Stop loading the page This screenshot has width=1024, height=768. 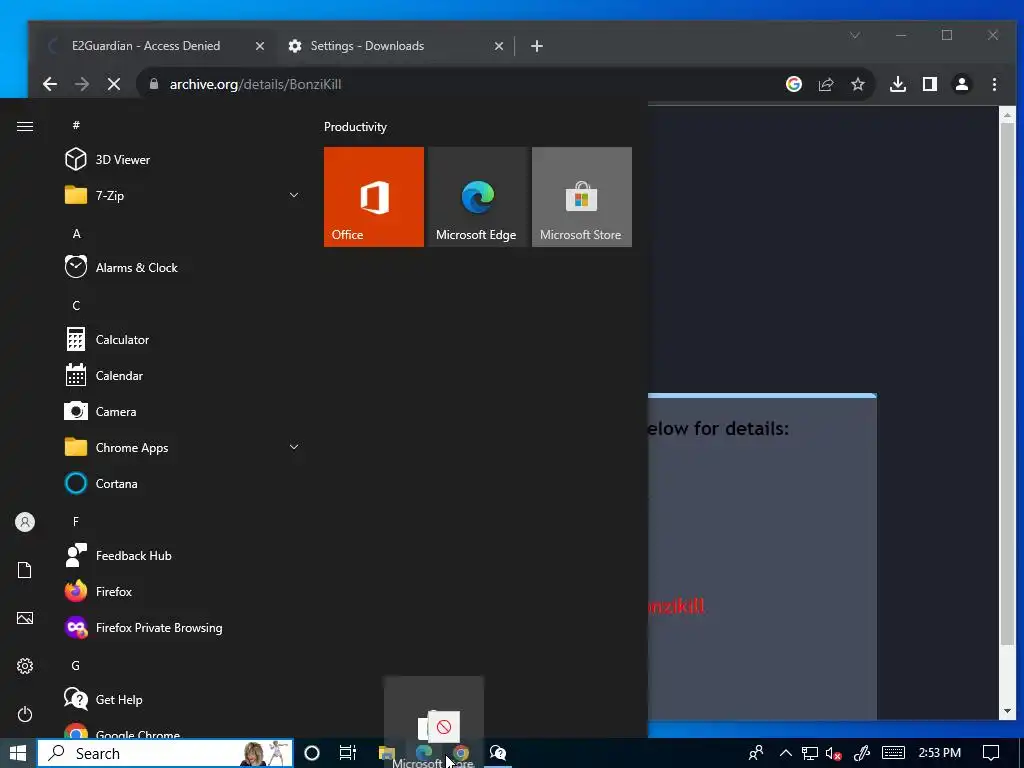[114, 84]
